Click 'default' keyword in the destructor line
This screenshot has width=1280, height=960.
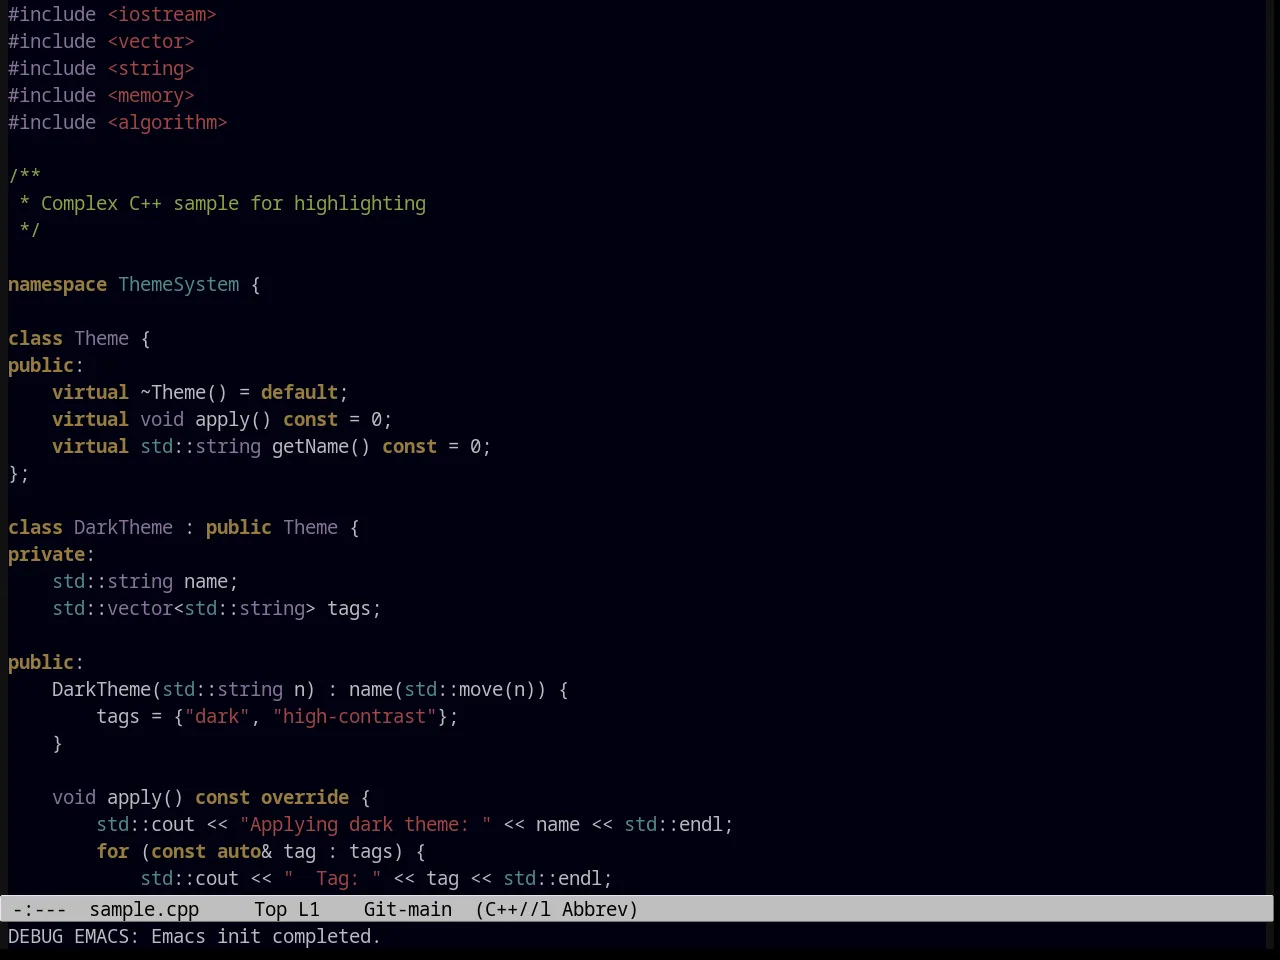299,392
